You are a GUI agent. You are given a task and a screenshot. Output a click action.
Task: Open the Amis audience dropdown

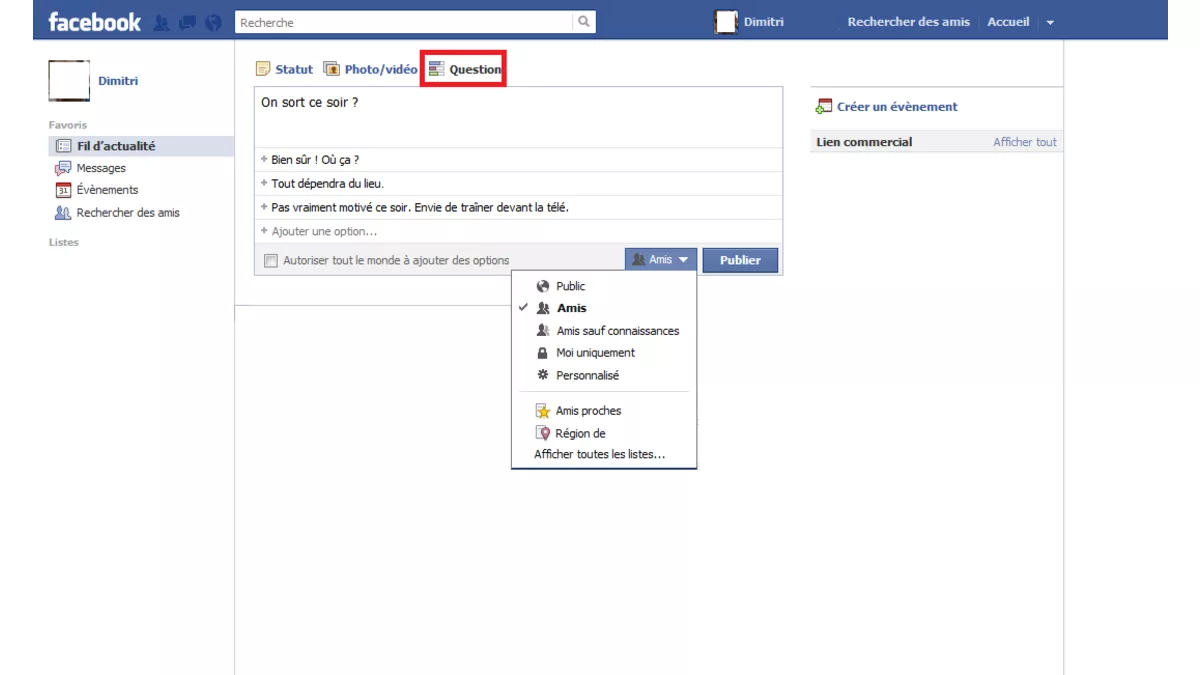coord(660,260)
